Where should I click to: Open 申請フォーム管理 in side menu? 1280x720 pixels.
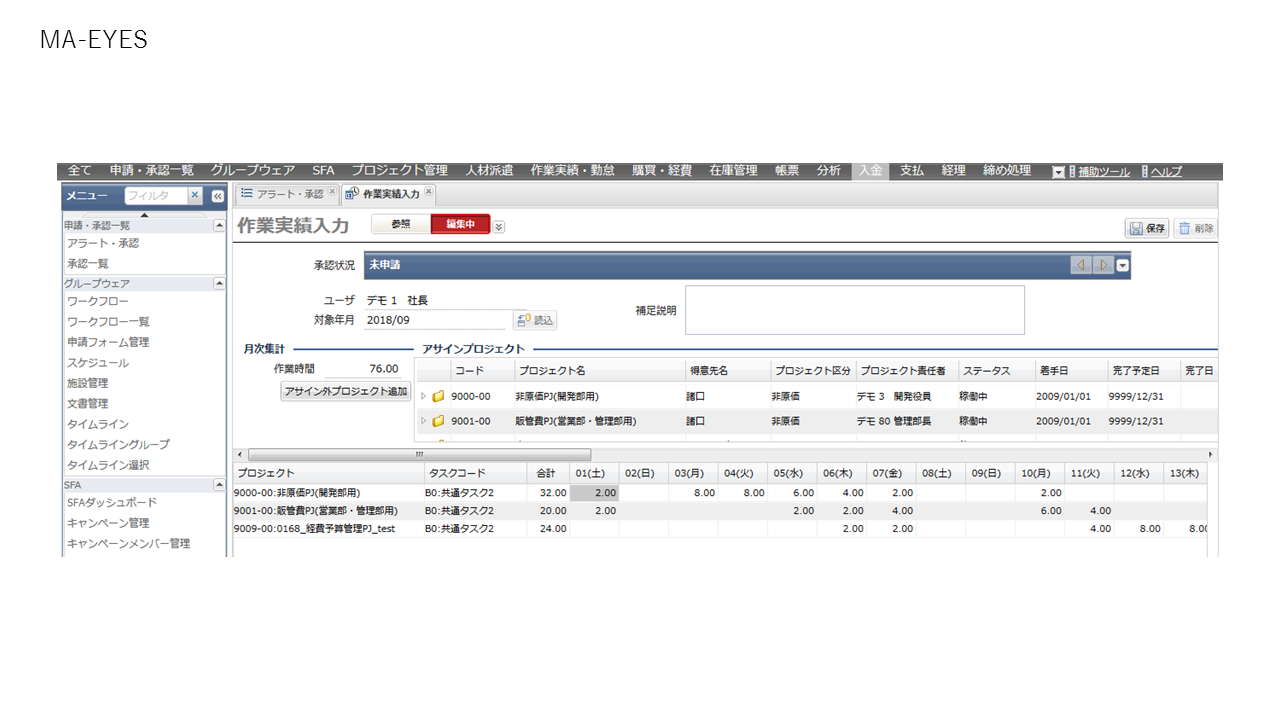click(108, 342)
